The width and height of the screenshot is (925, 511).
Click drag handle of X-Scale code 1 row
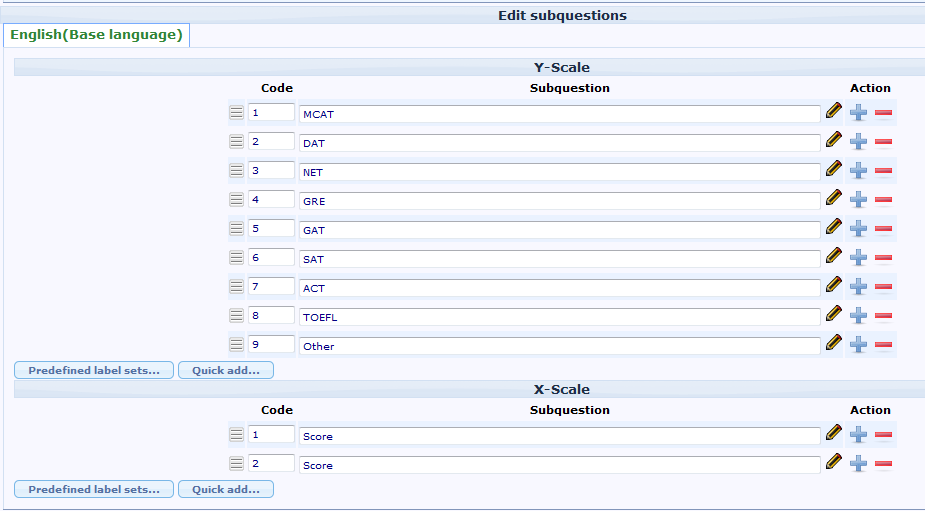click(236, 435)
